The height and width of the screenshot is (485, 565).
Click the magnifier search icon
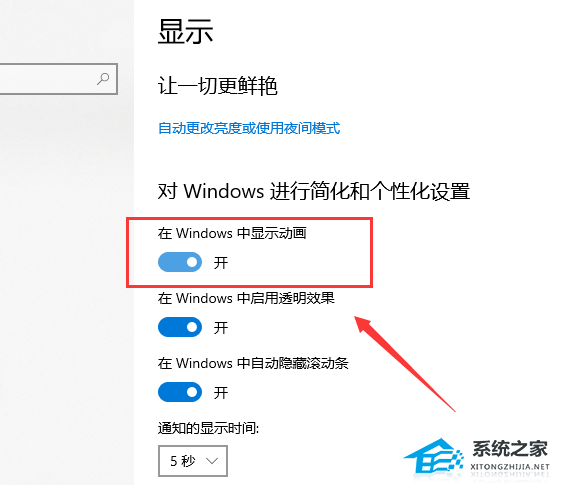(103, 79)
